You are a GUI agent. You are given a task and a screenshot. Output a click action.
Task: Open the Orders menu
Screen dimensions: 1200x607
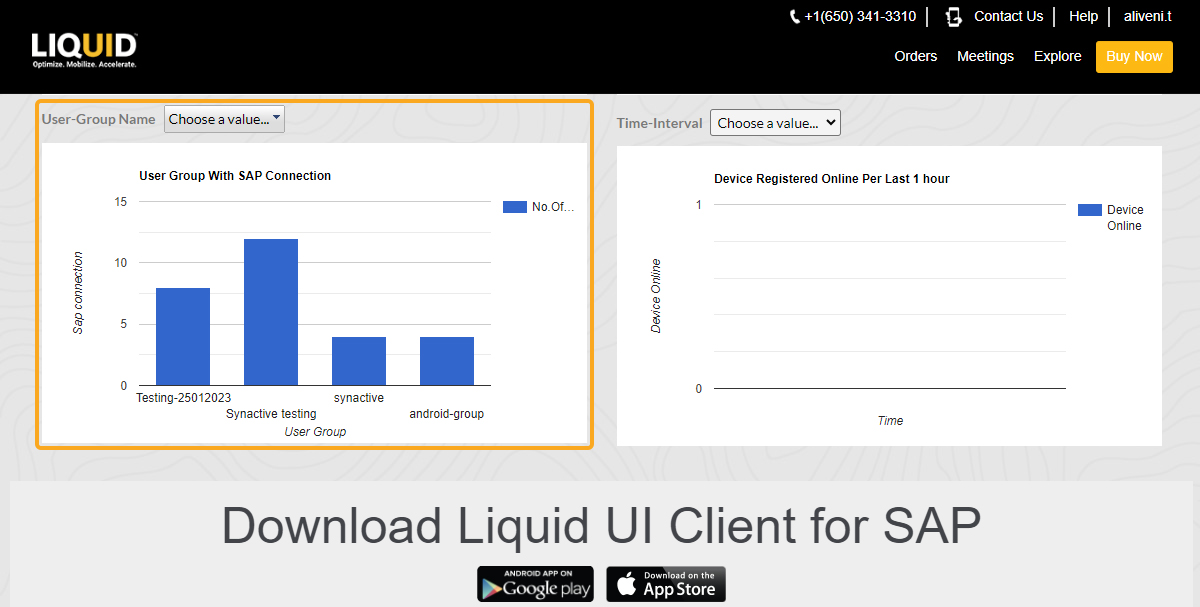tap(916, 57)
